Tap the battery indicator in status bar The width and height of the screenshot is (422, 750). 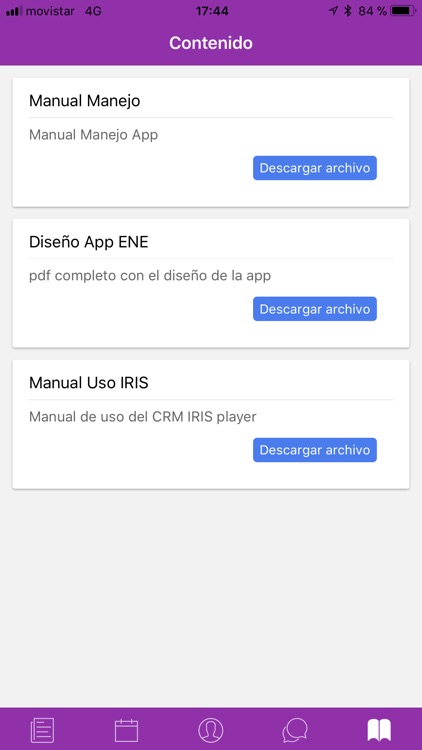pos(403,11)
